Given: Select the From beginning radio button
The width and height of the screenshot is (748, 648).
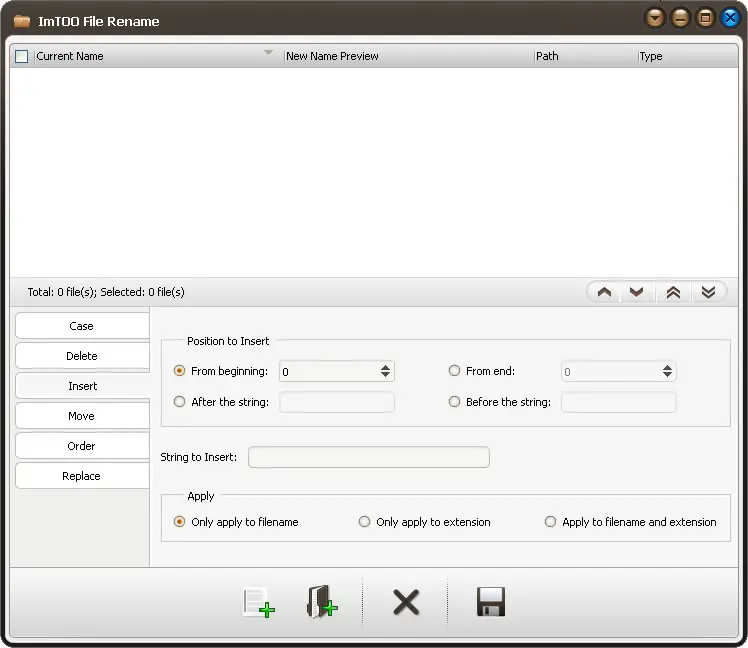Looking at the screenshot, I should [x=179, y=371].
